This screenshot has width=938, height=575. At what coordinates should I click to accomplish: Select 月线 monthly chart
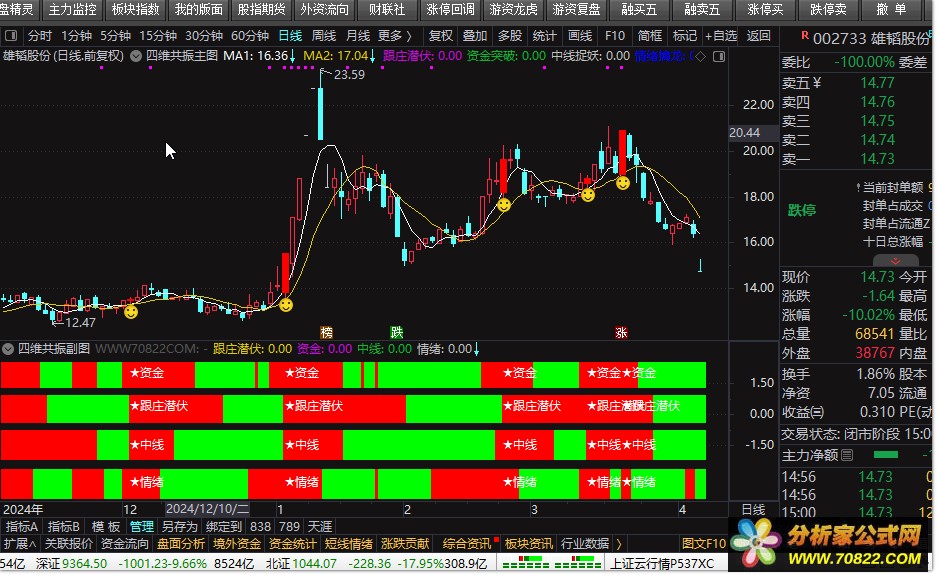(358, 36)
